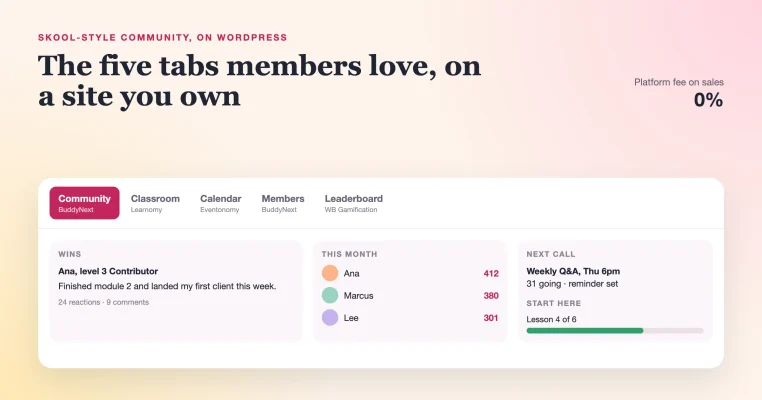Click the Weekly Q&A, Thu 6pm event

point(573,271)
